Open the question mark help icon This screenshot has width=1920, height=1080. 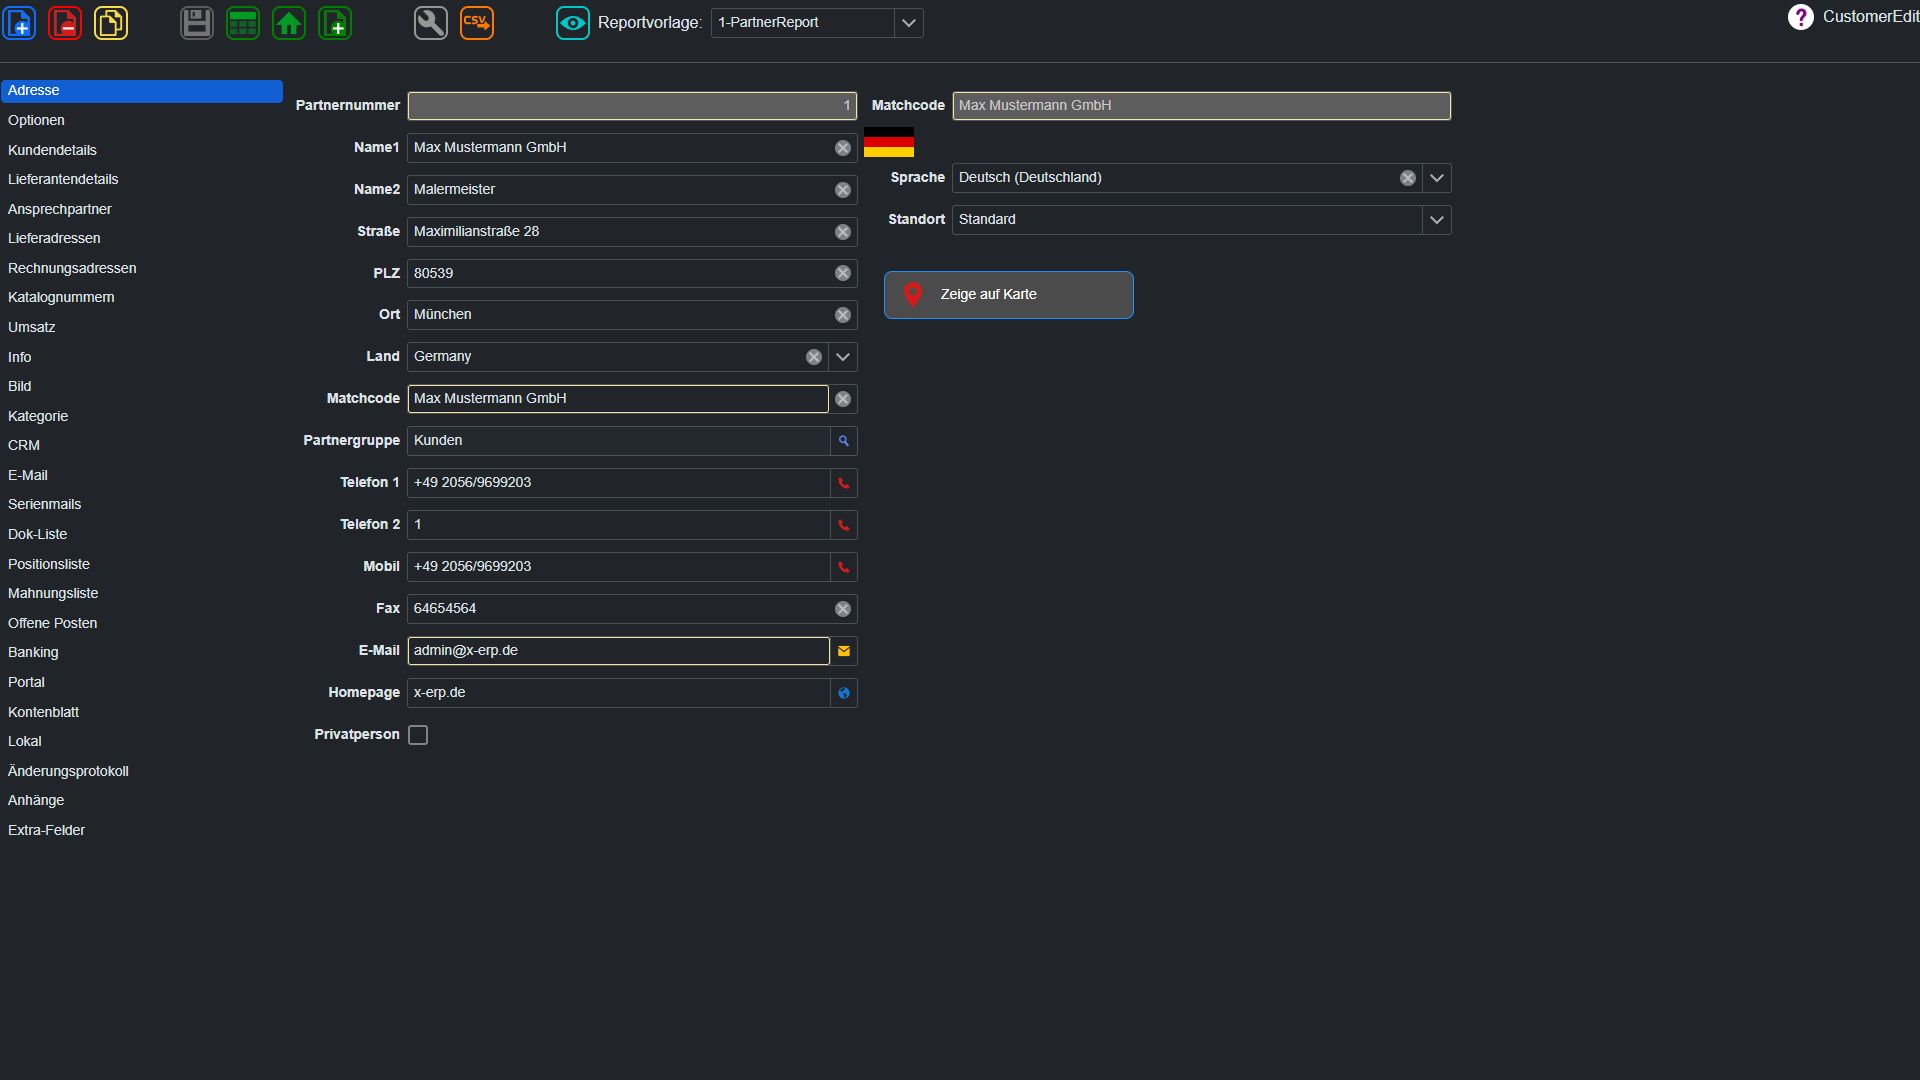1800,17
